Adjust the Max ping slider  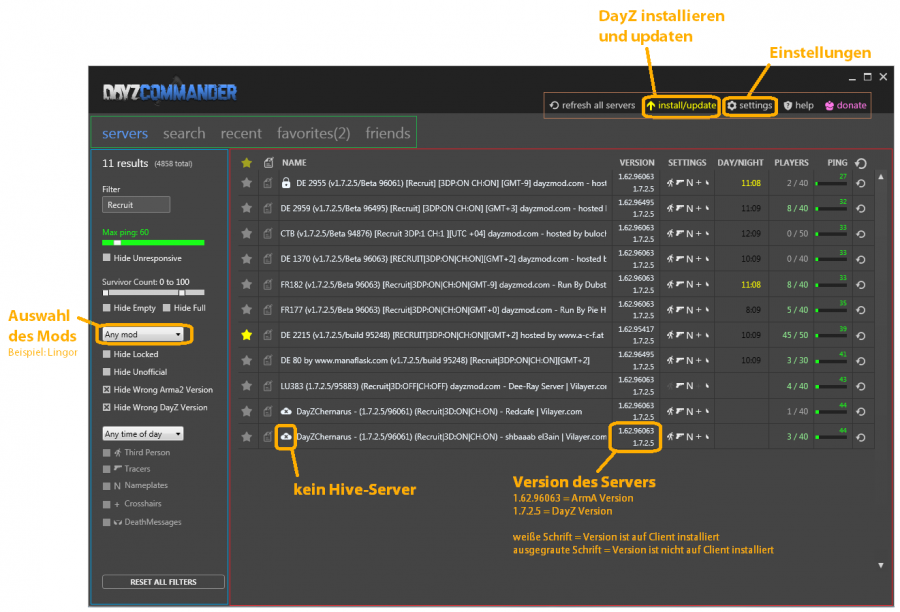tap(117, 242)
